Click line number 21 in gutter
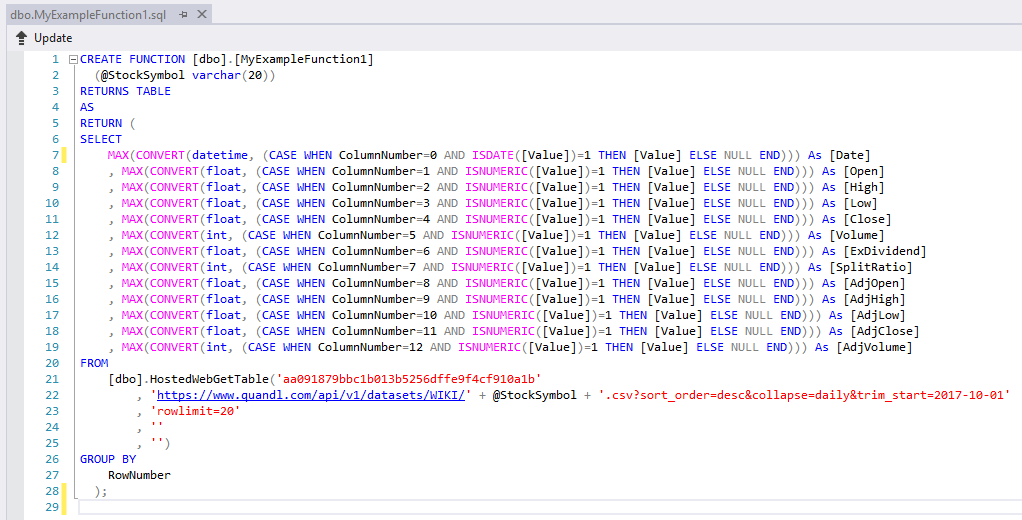Screen dimensions: 1022x520 (52, 379)
